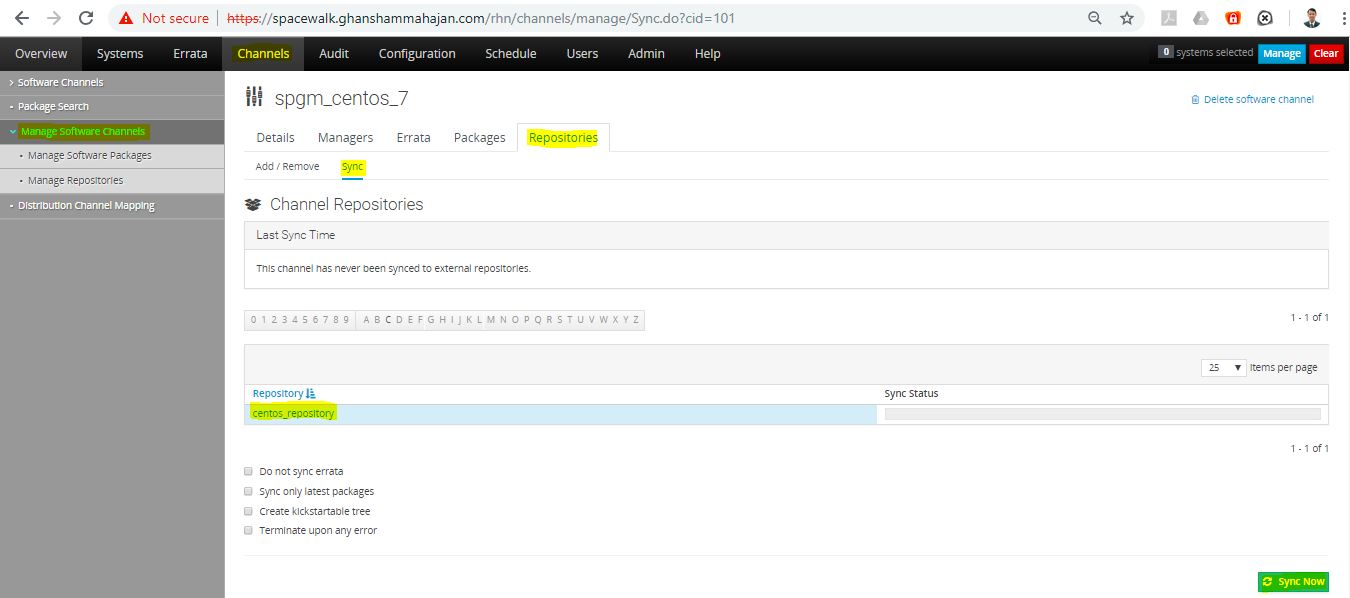Tick the Create kickstartable tree option

(x=248, y=511)
